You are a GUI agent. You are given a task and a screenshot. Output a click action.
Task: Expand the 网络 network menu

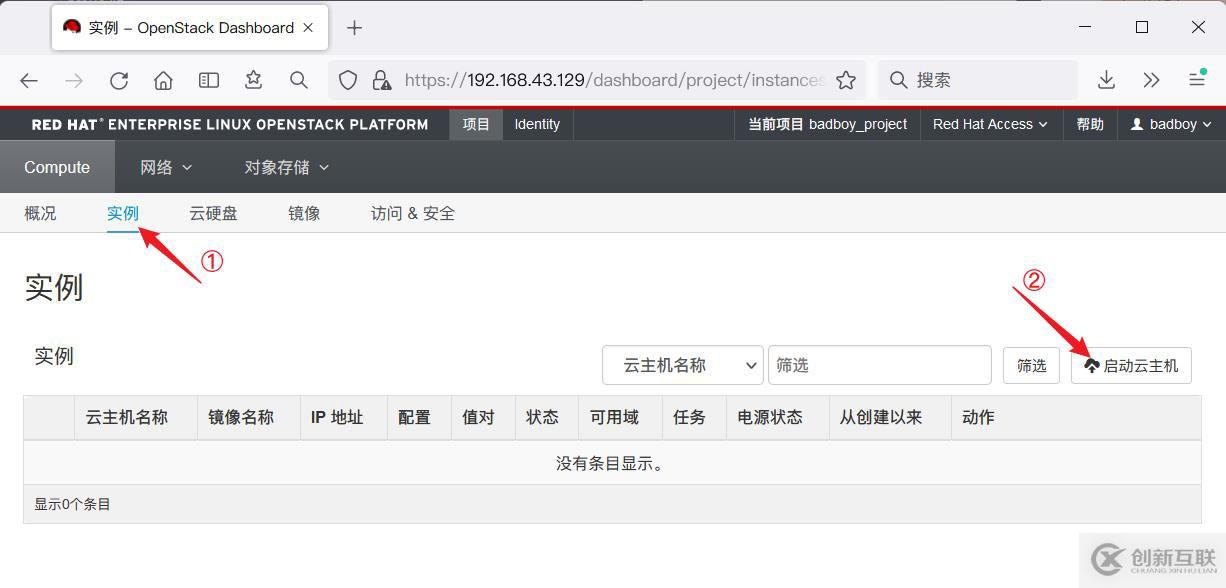coord(166,167)
